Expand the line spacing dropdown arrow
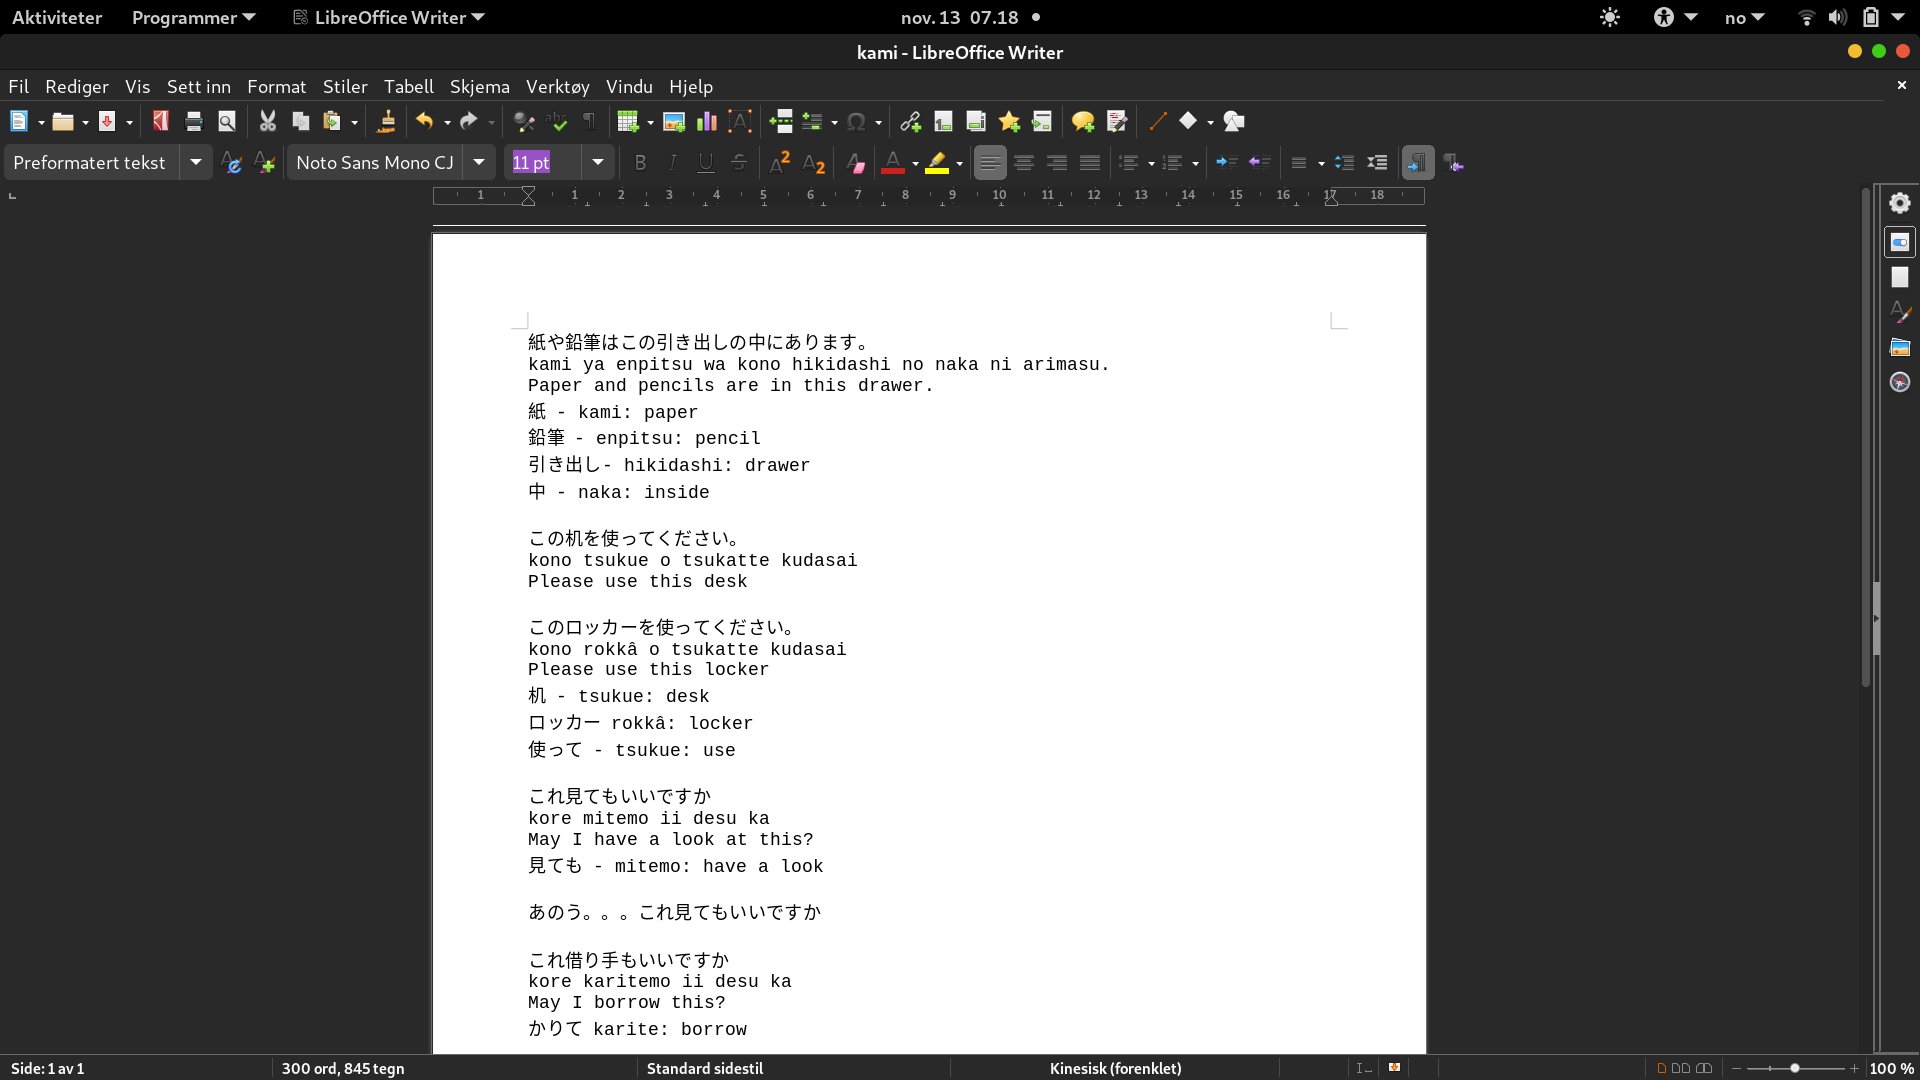 coord(1321,164)
